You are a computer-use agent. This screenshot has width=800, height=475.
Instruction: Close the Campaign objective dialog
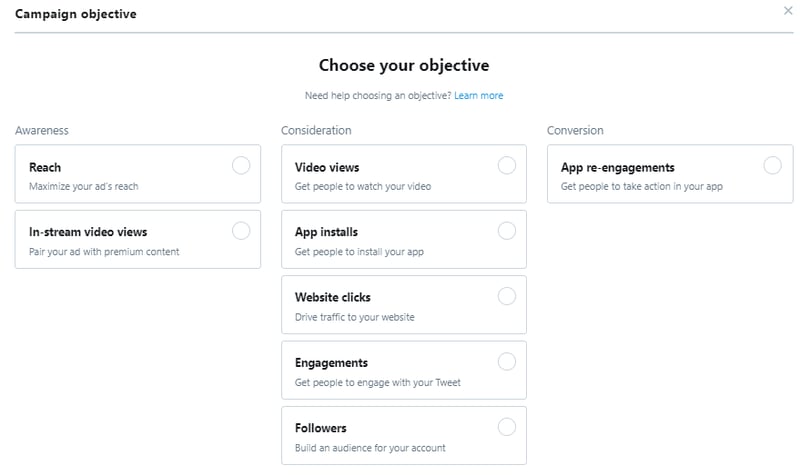(788, 11)
